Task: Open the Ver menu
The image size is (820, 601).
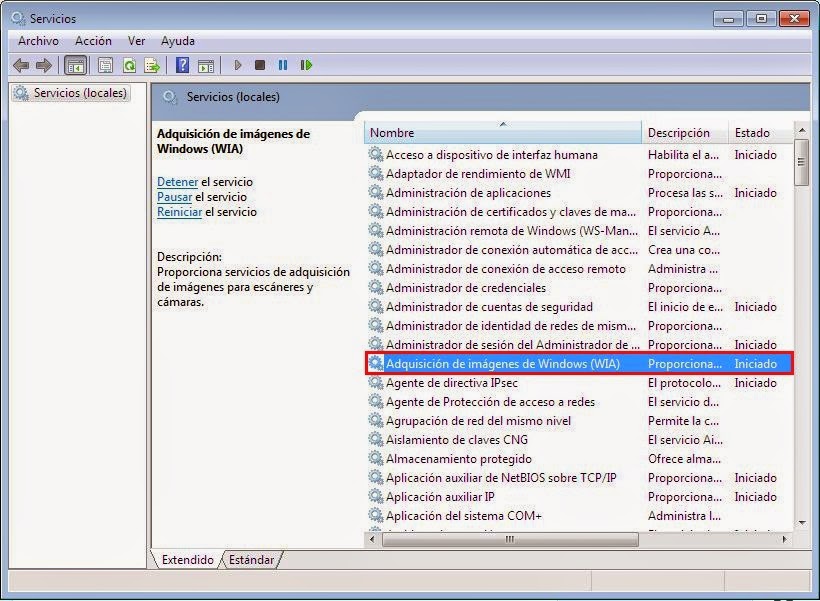Action: click(x=136, y=41)
